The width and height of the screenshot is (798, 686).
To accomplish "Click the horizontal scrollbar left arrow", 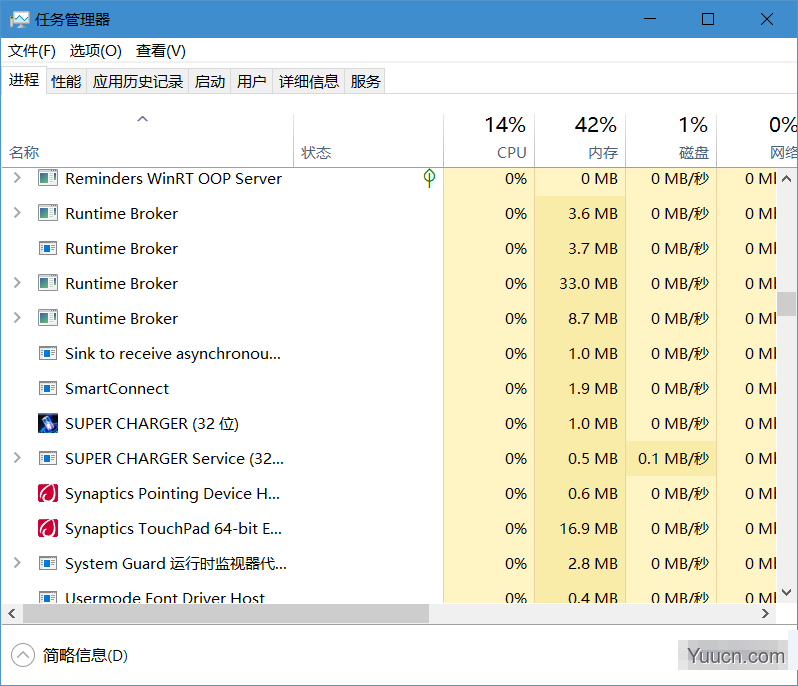I will [x=12, y=614].
